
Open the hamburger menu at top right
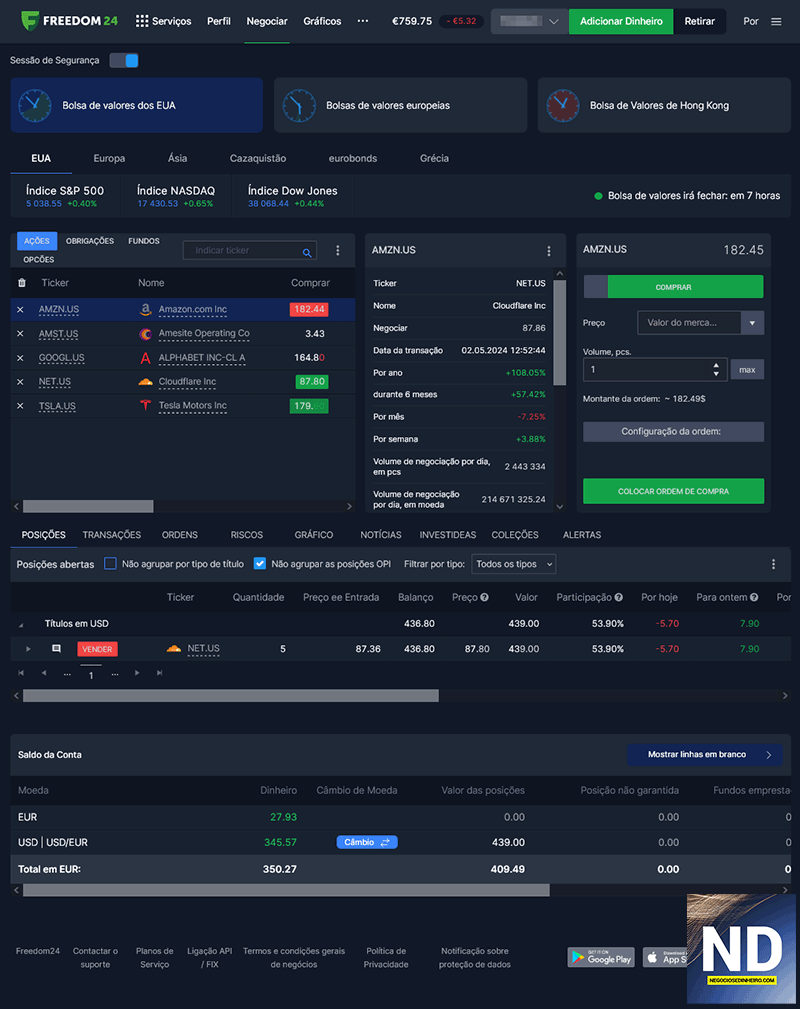tap(776, 21)
